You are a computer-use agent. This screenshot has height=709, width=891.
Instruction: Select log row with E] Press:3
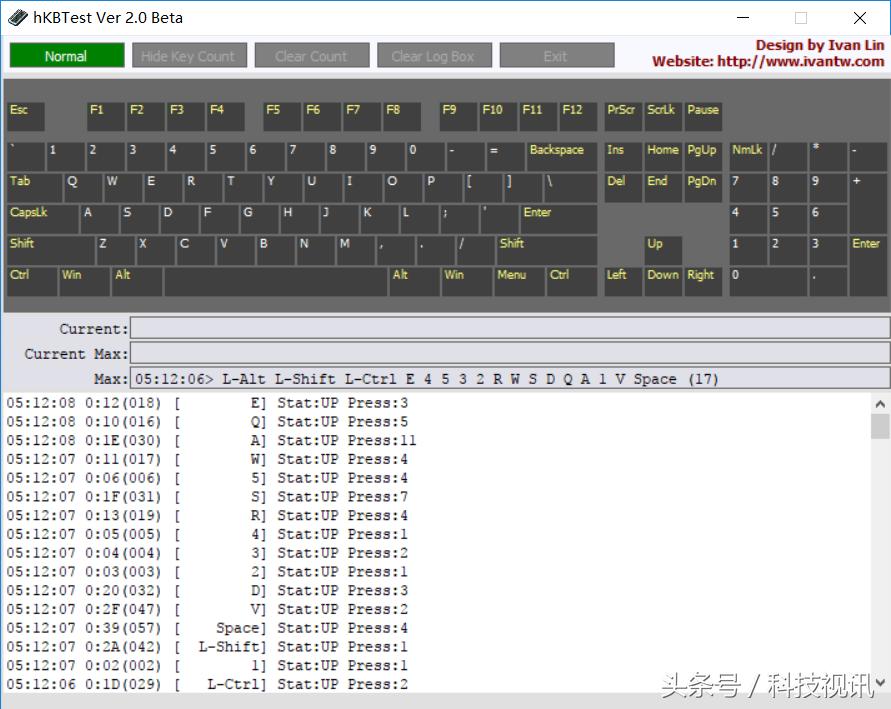(207, 403)
